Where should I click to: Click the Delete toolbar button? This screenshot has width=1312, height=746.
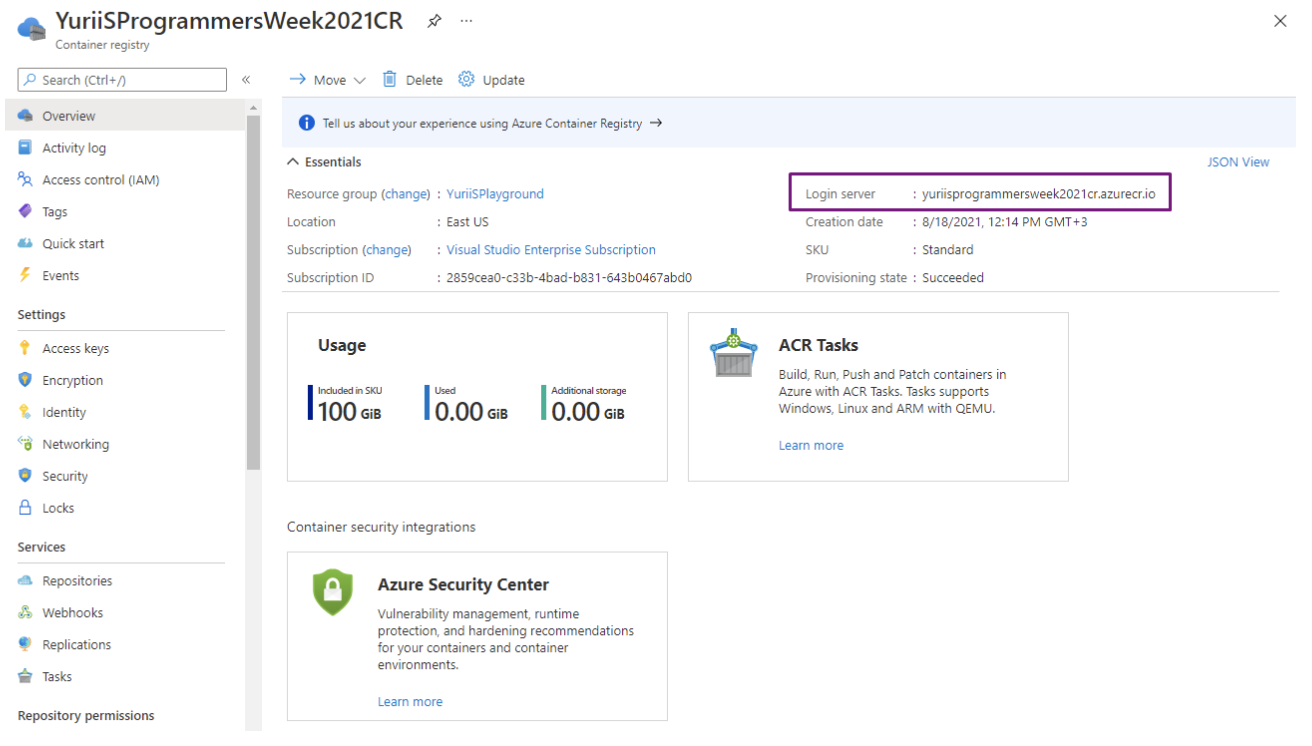[412, 80]
